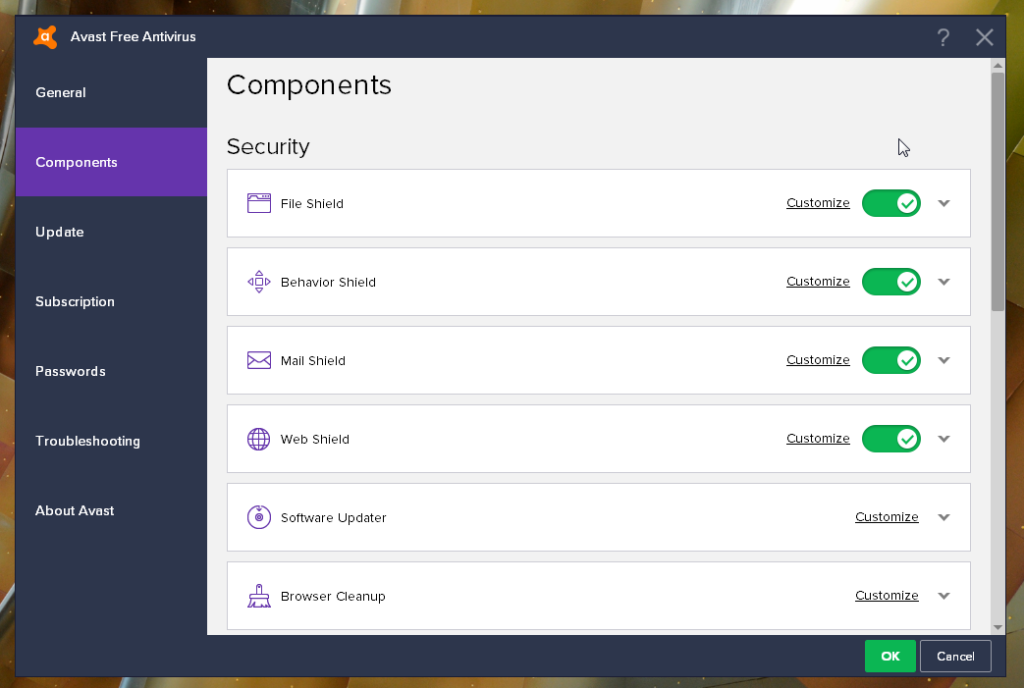The height and width of the screenshot is (688, 1024).
Task: Toggle the Mail Shield switch off
Action: pyautogui.click(x=891, y=360)
